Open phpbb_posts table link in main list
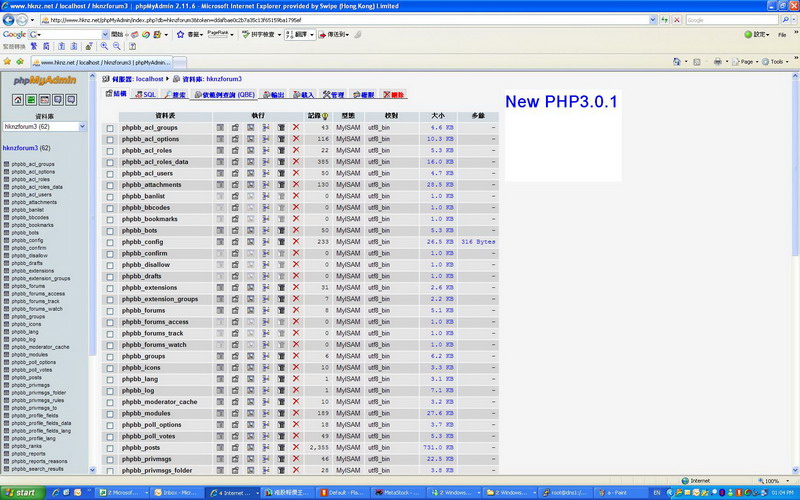 click(x=140, y=447)
